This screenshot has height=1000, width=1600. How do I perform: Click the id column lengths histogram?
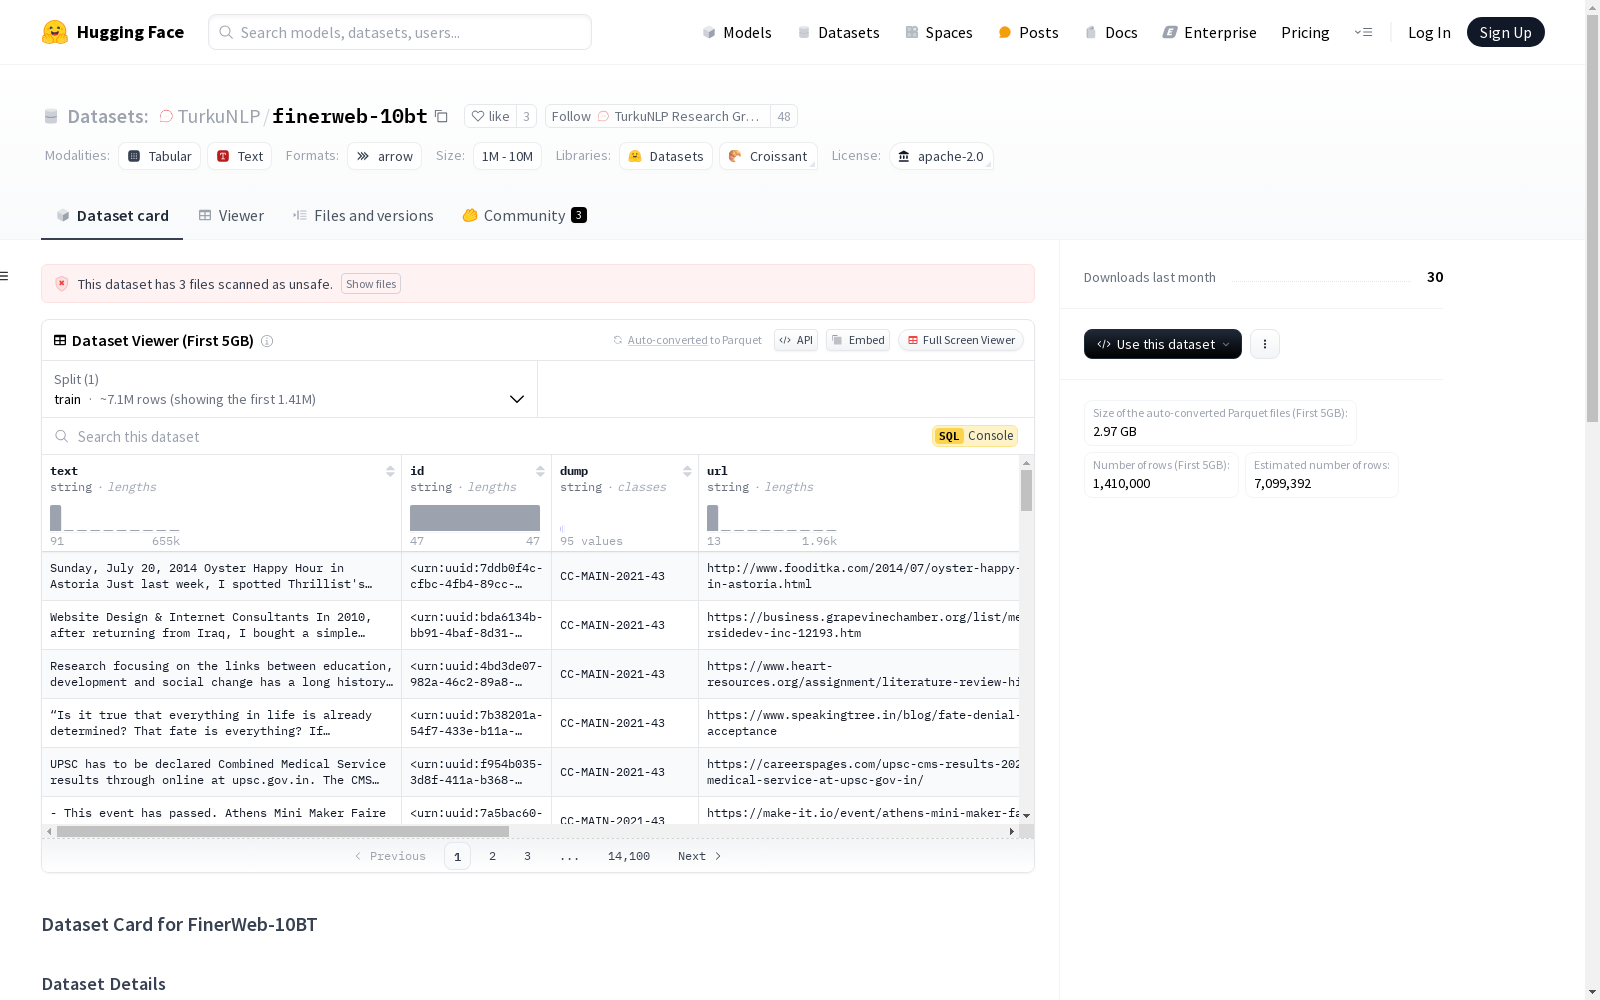pos(475,518)
